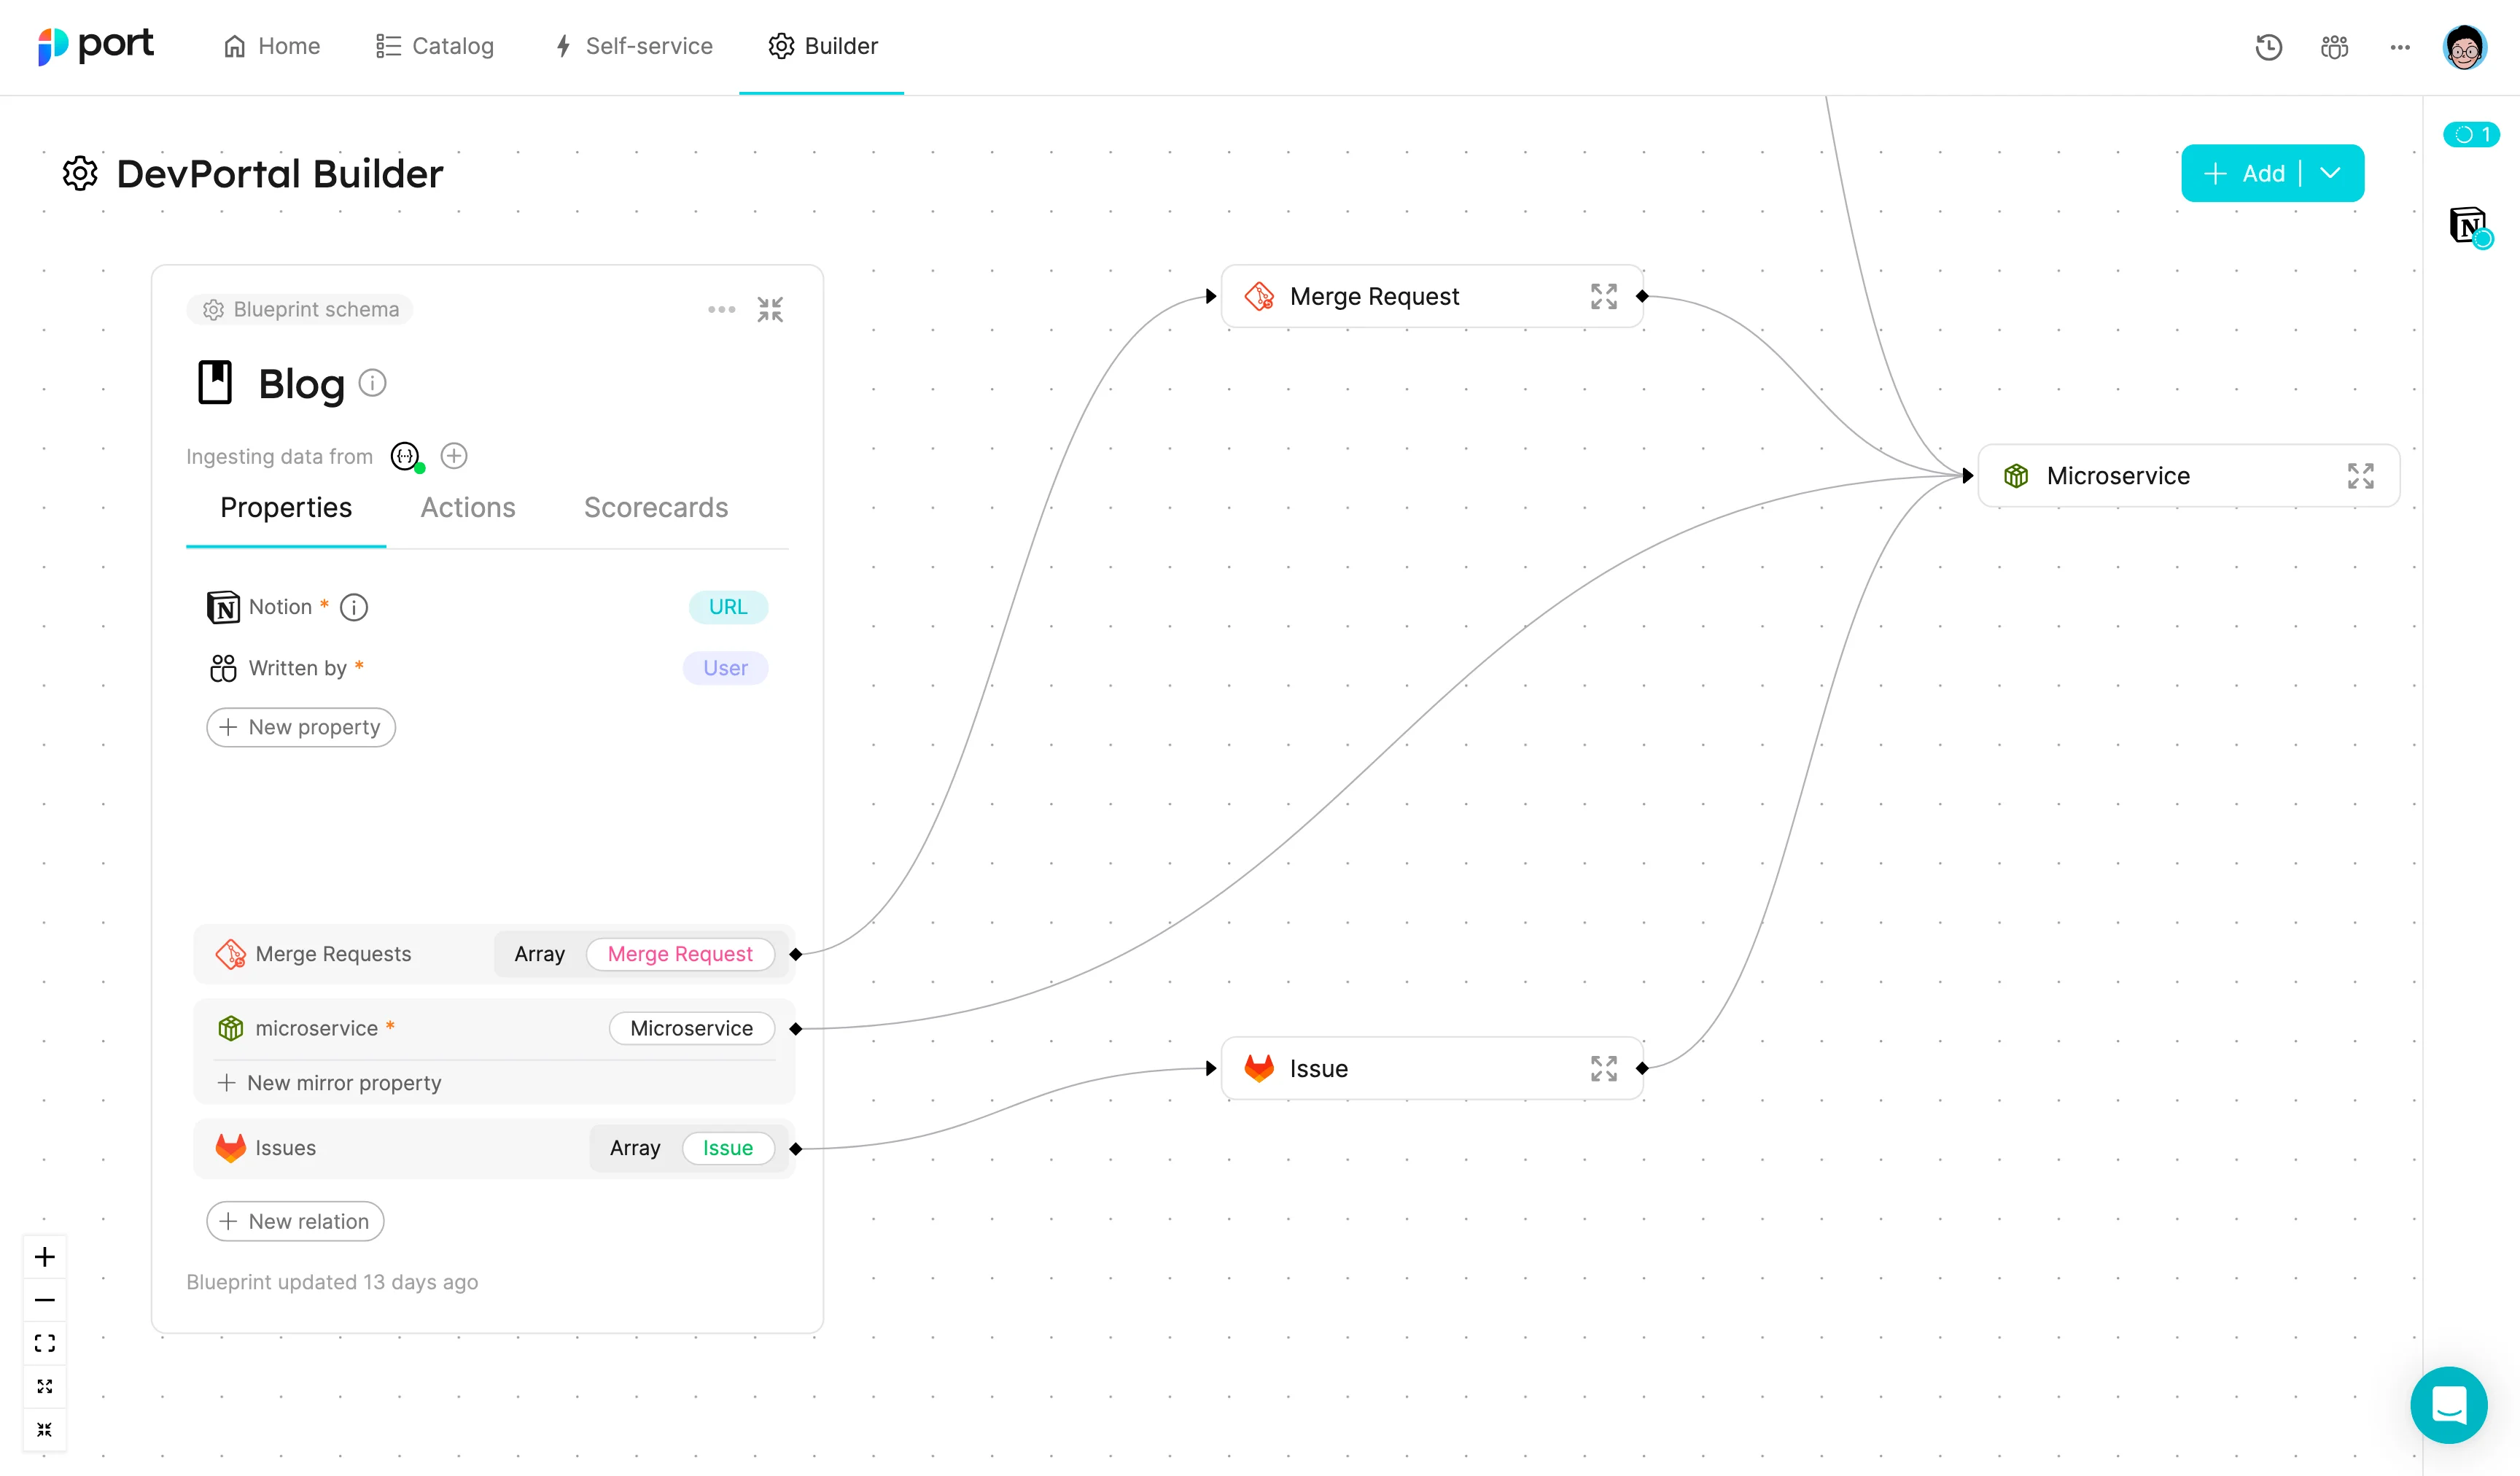Expand the Merge Request blueprint node

point(1603,296)
